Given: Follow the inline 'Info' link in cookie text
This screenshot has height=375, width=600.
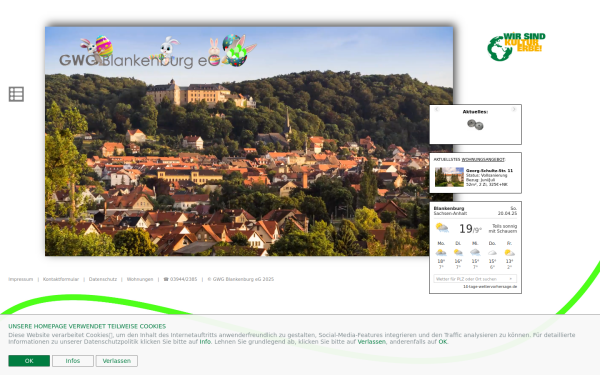Looking at the screenshot, I should coord(205,342).
